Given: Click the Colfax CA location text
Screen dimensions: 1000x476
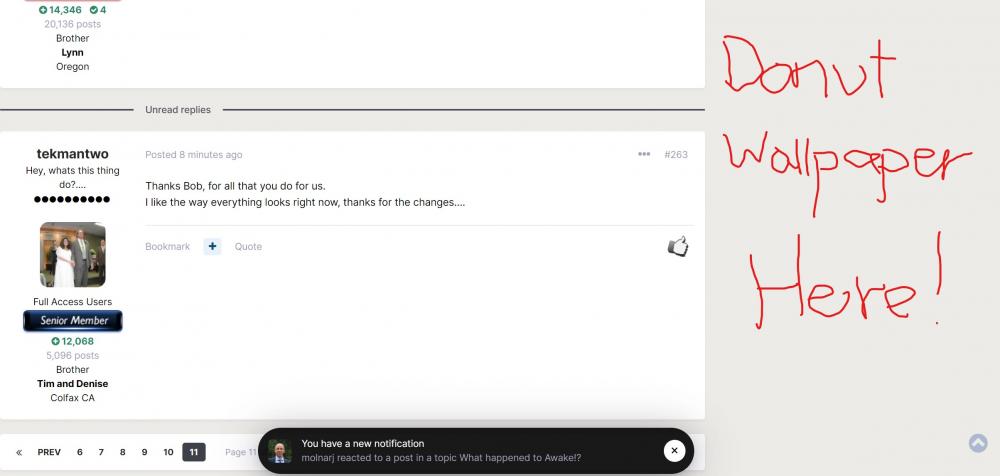Looking at the screenshot, I should (x=73, y=398).
